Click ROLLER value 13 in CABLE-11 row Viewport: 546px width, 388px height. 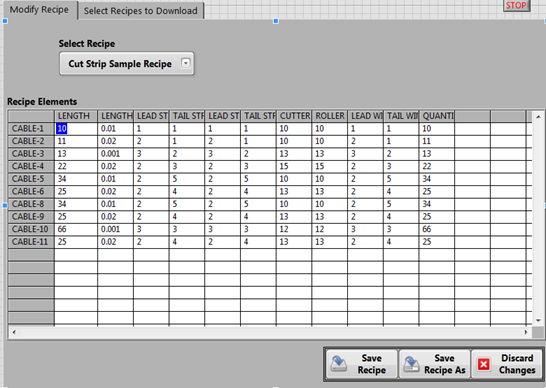[x=329, y=241]
